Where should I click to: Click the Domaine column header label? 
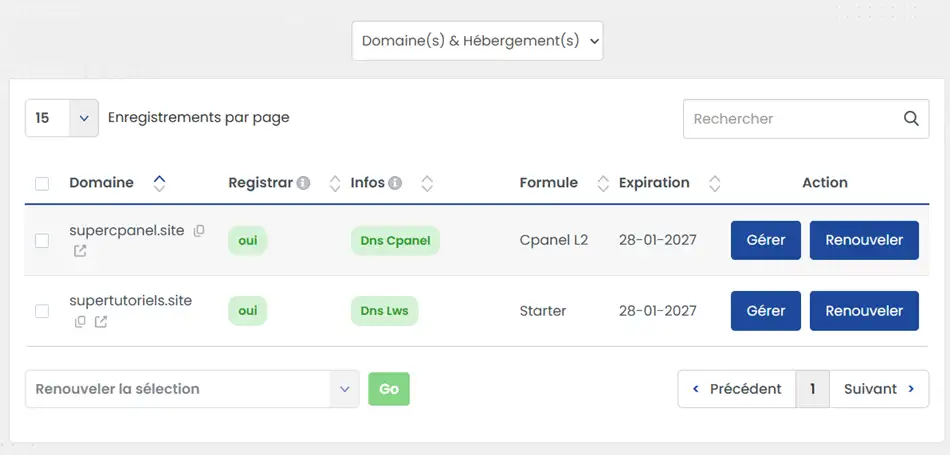click(101, 182)
